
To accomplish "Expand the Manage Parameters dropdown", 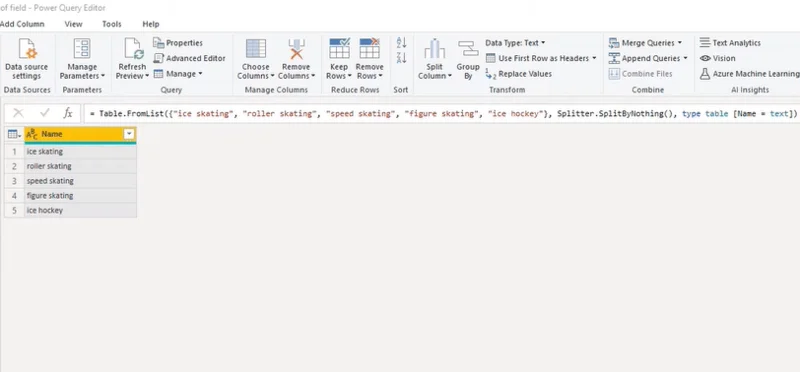I will click(103, 76).
